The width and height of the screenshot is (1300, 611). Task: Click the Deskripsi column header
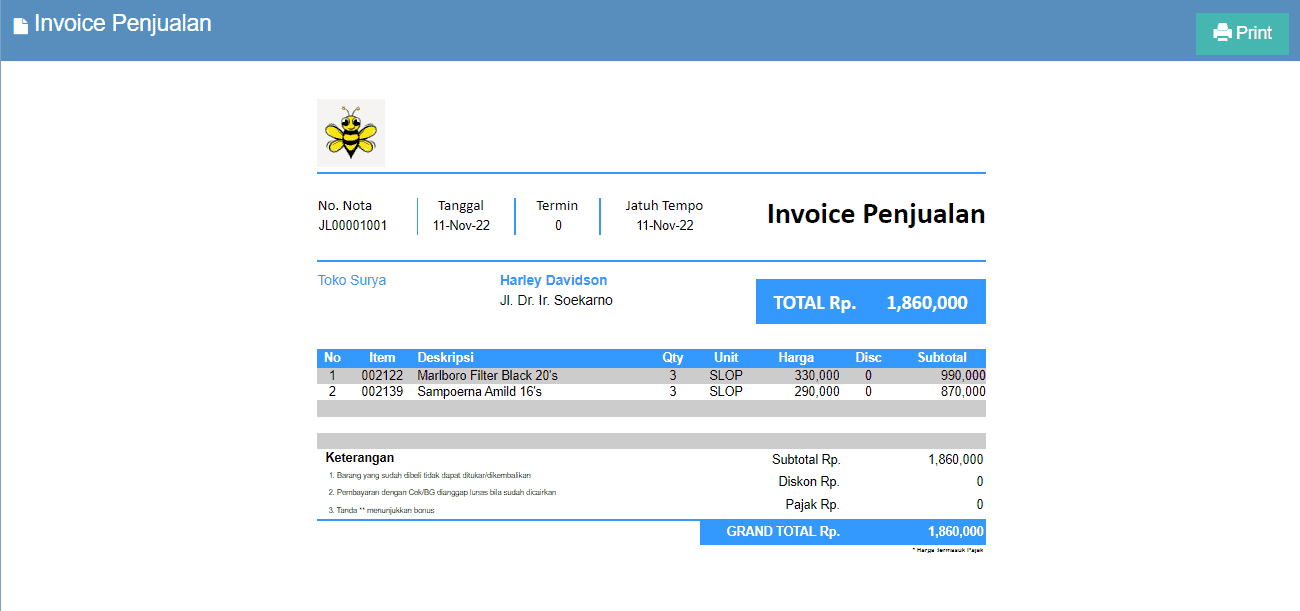coord(445,358)
